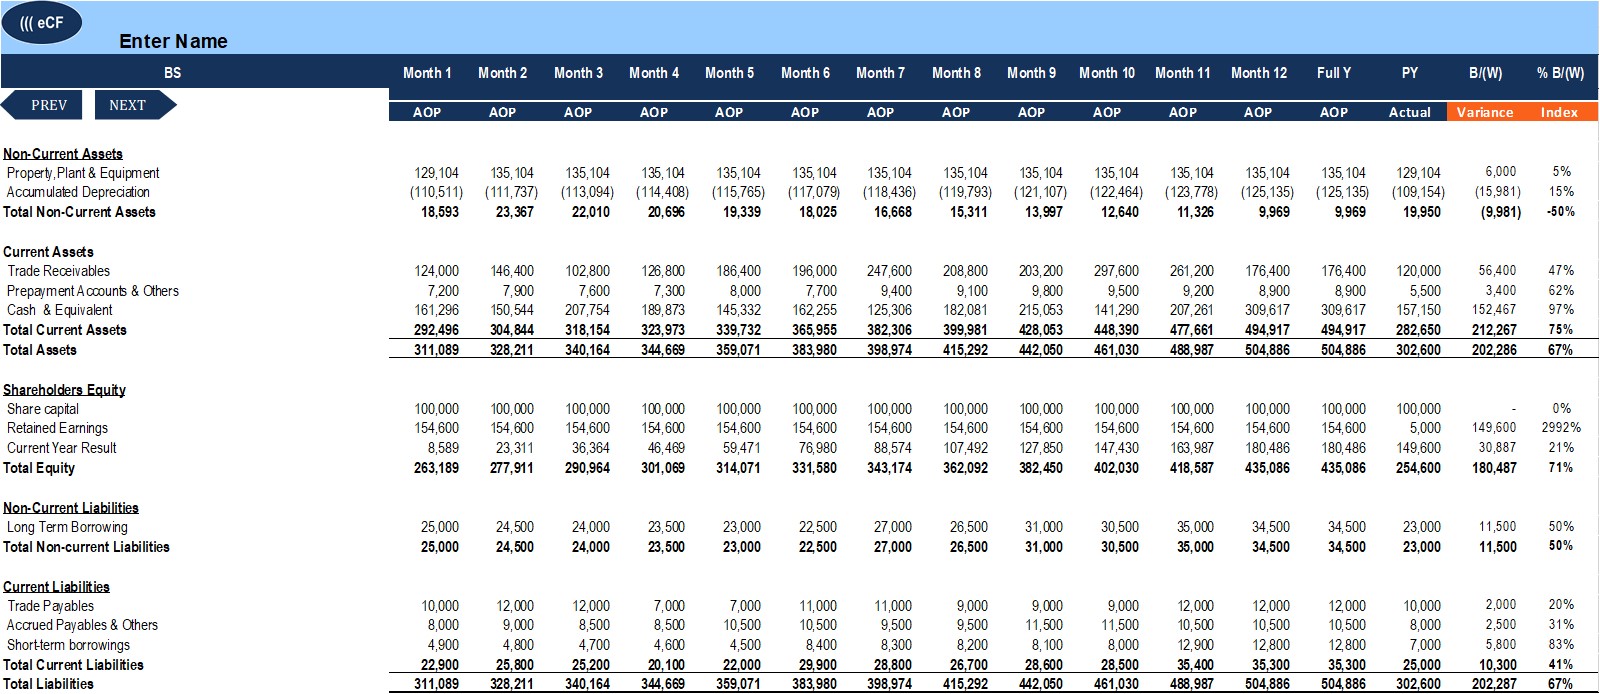
Task: Click the Month 1 column header
Action: coord(427,73)
